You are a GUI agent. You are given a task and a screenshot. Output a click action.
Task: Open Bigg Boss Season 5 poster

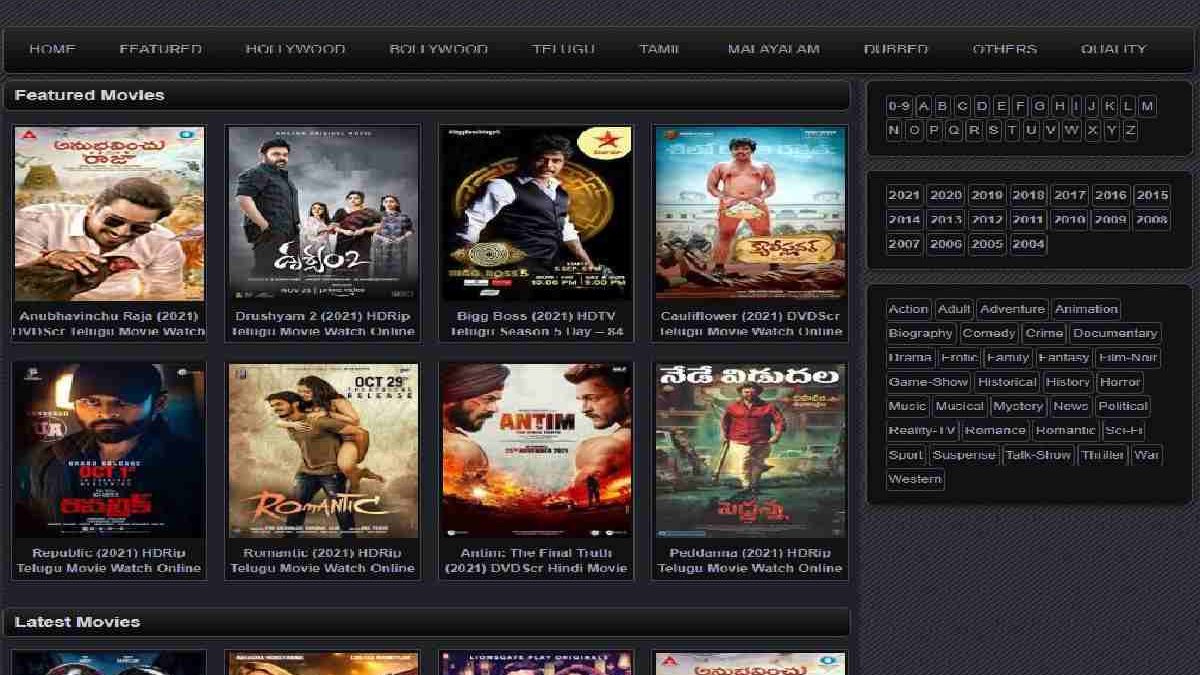click(x=535, y=213)
